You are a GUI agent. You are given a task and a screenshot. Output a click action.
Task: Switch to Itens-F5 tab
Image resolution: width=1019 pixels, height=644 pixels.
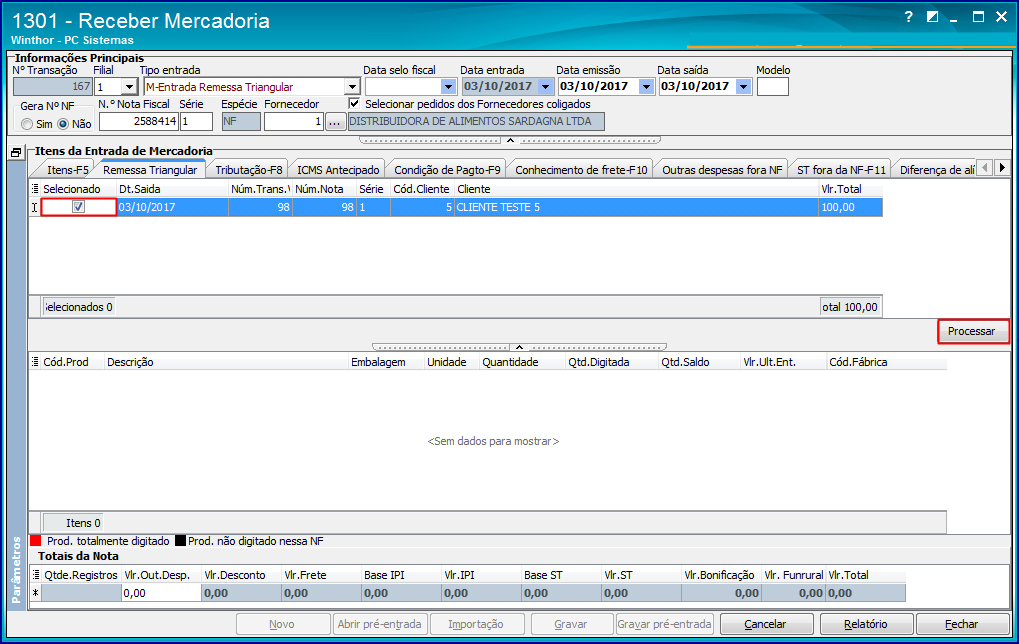(x=68, y=170)
